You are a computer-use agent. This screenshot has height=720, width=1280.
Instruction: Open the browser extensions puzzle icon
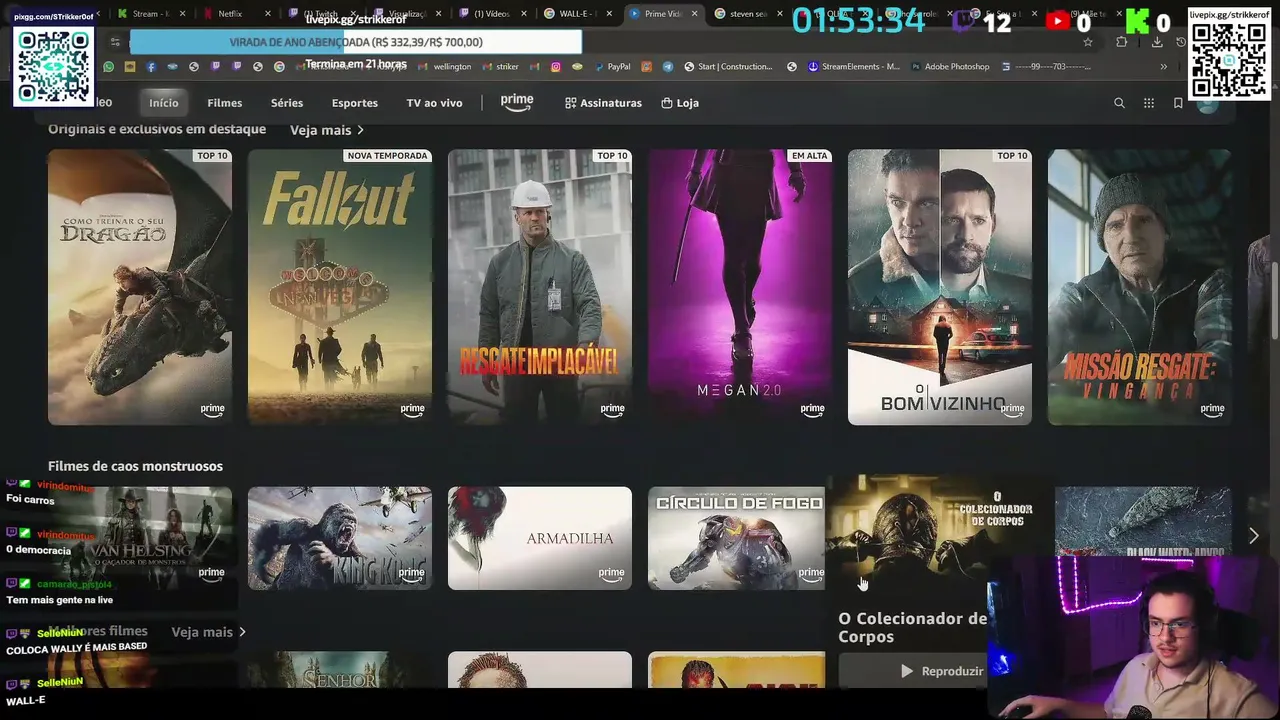tap(1121, 42)
